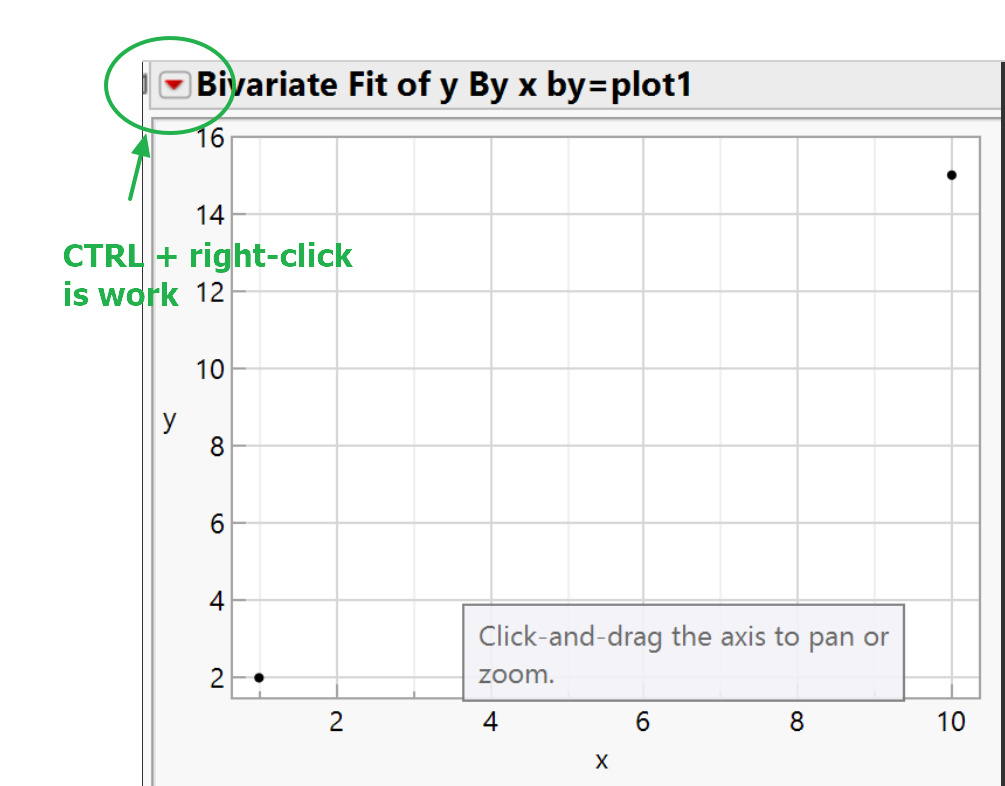Click the 10 tick label on the x axis

952,722
